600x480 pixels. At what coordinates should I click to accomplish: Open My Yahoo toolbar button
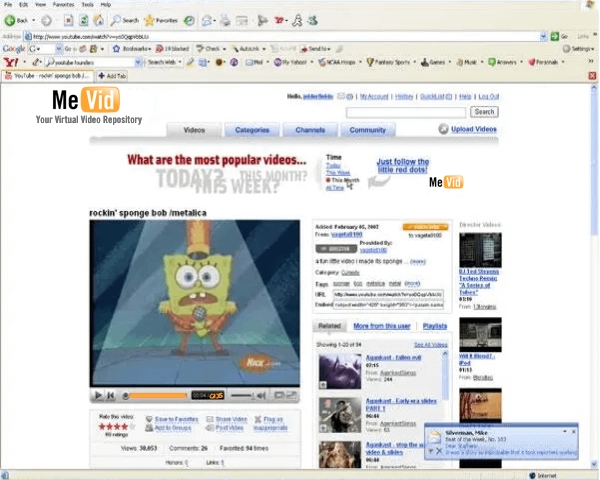[290, 62]
